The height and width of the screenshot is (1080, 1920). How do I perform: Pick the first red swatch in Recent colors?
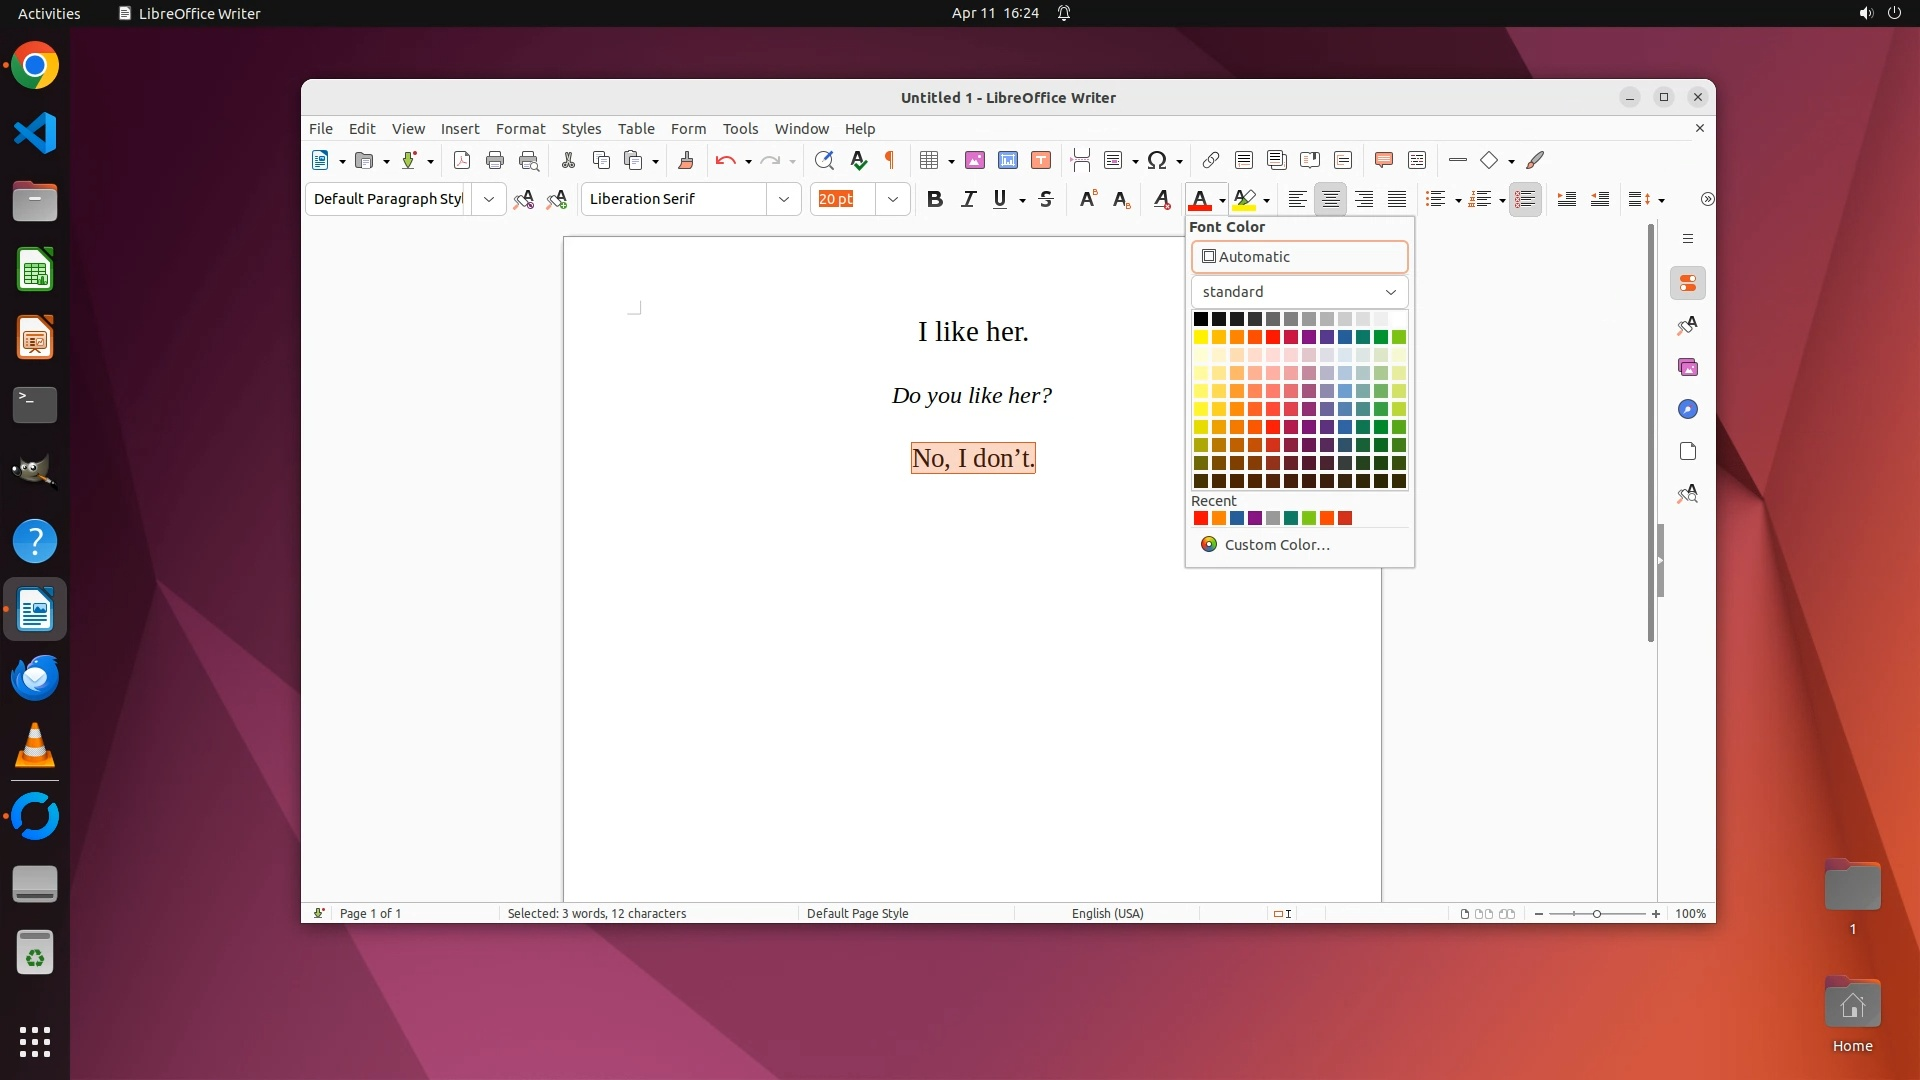tap(1200, 518)
